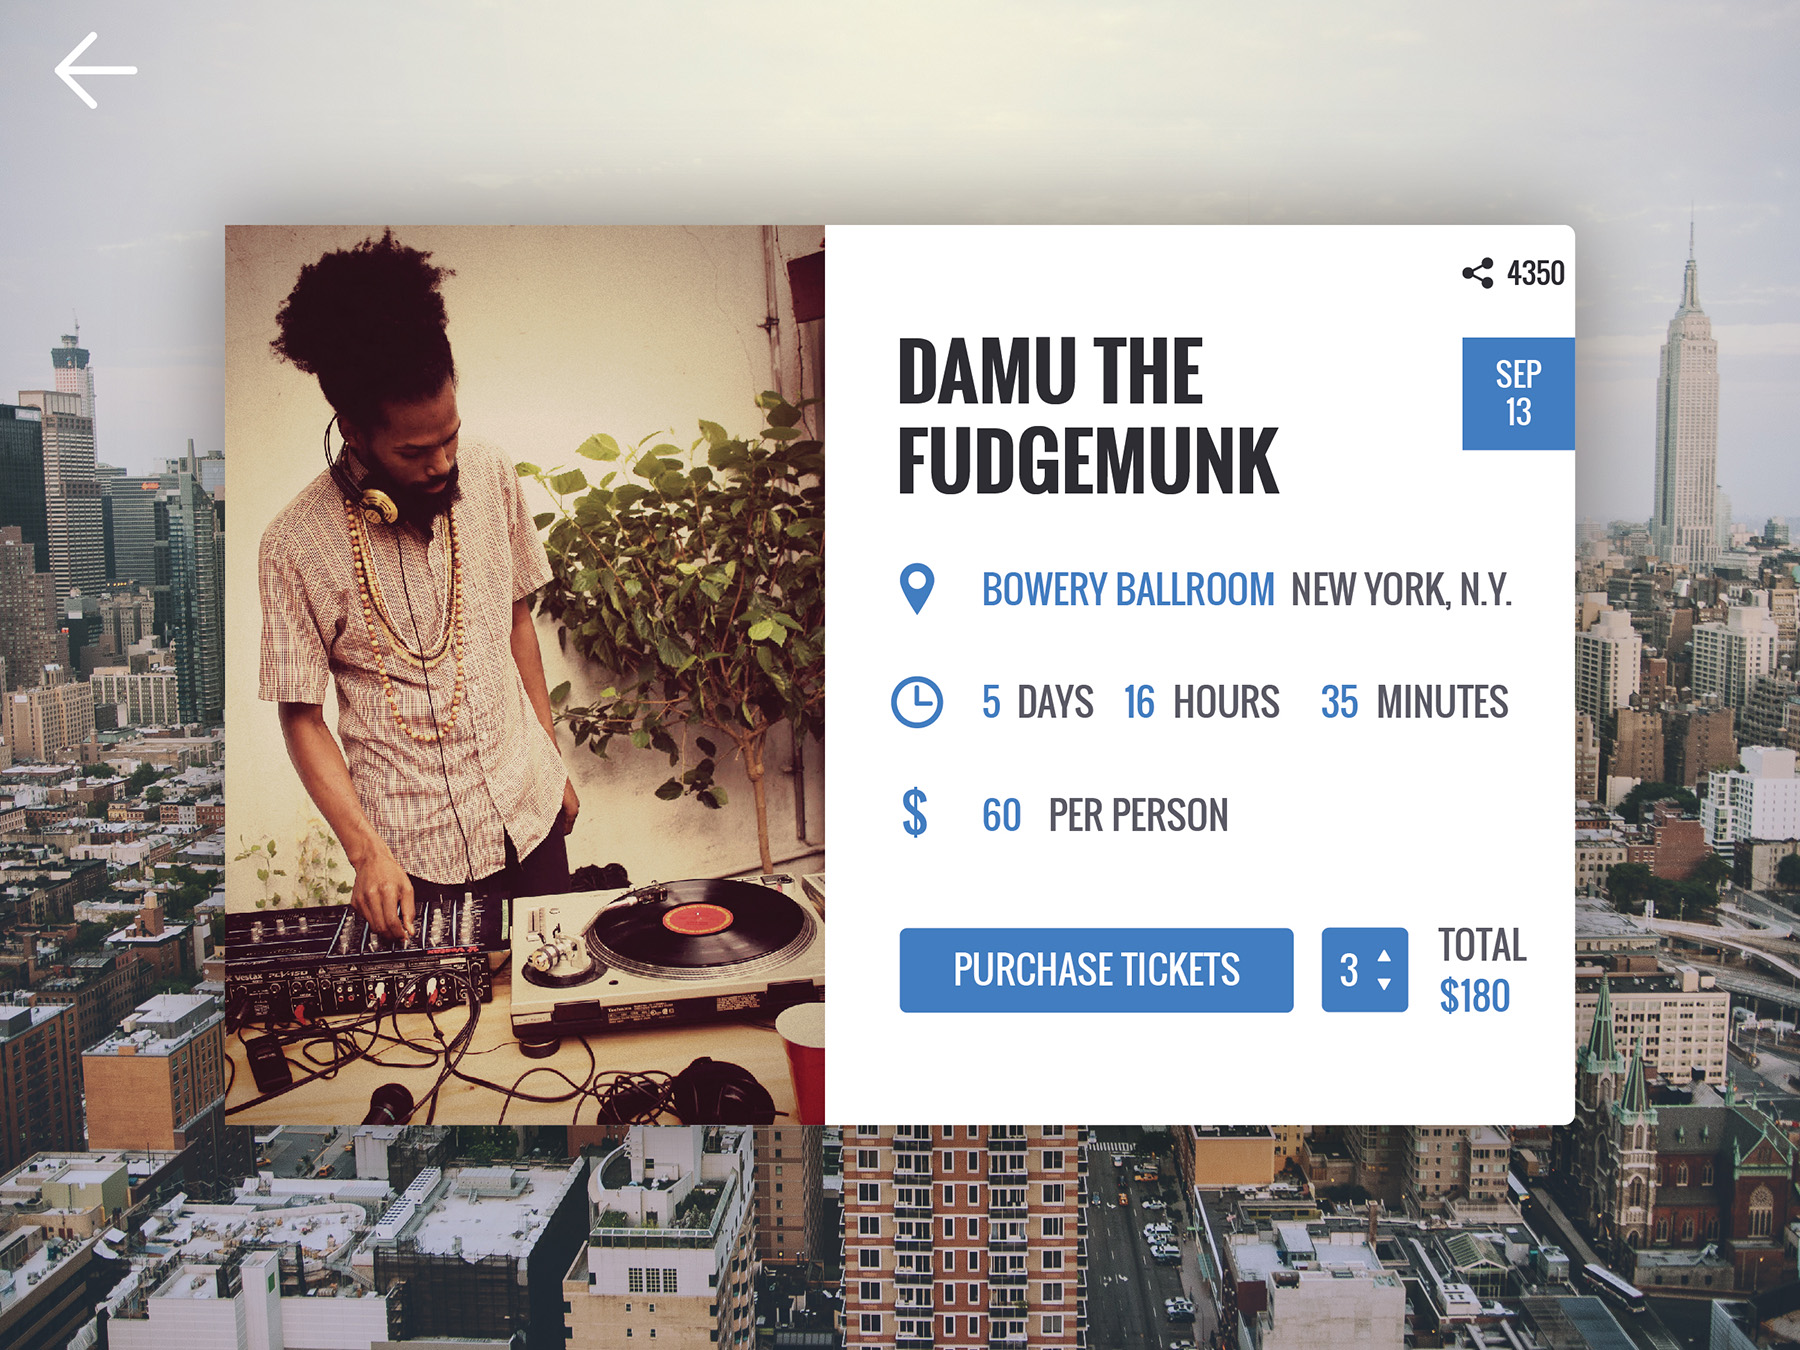This screenshot has height=1350, width=1800.
Task: Click the New York, N.Y. location text
Action: [1401, 589]
